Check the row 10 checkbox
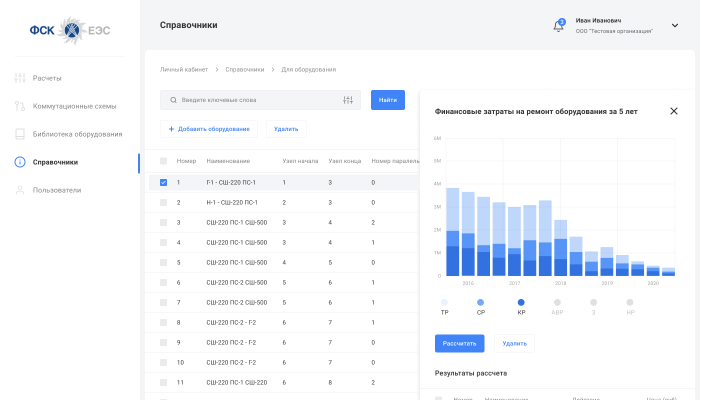Image resolution: width=701 pixels, height=401 pixels. 164,363
